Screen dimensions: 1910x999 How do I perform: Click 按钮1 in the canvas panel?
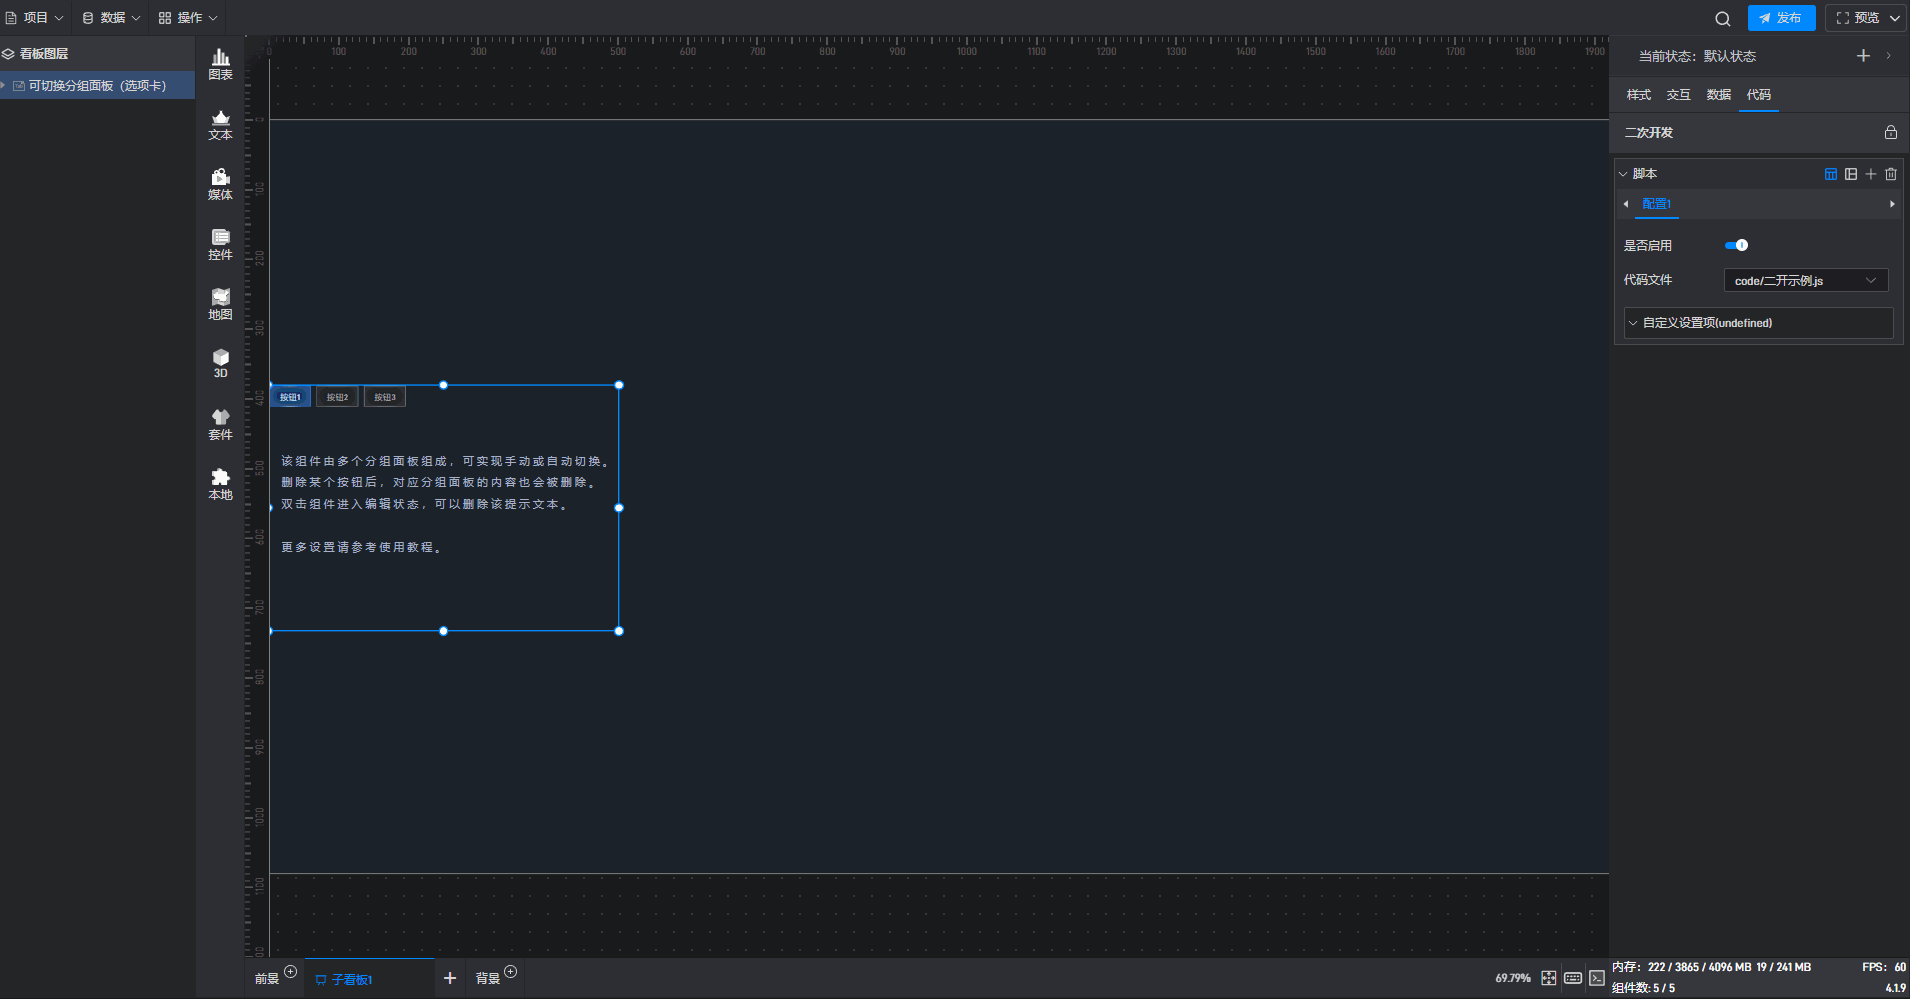[x=290, y=397]
